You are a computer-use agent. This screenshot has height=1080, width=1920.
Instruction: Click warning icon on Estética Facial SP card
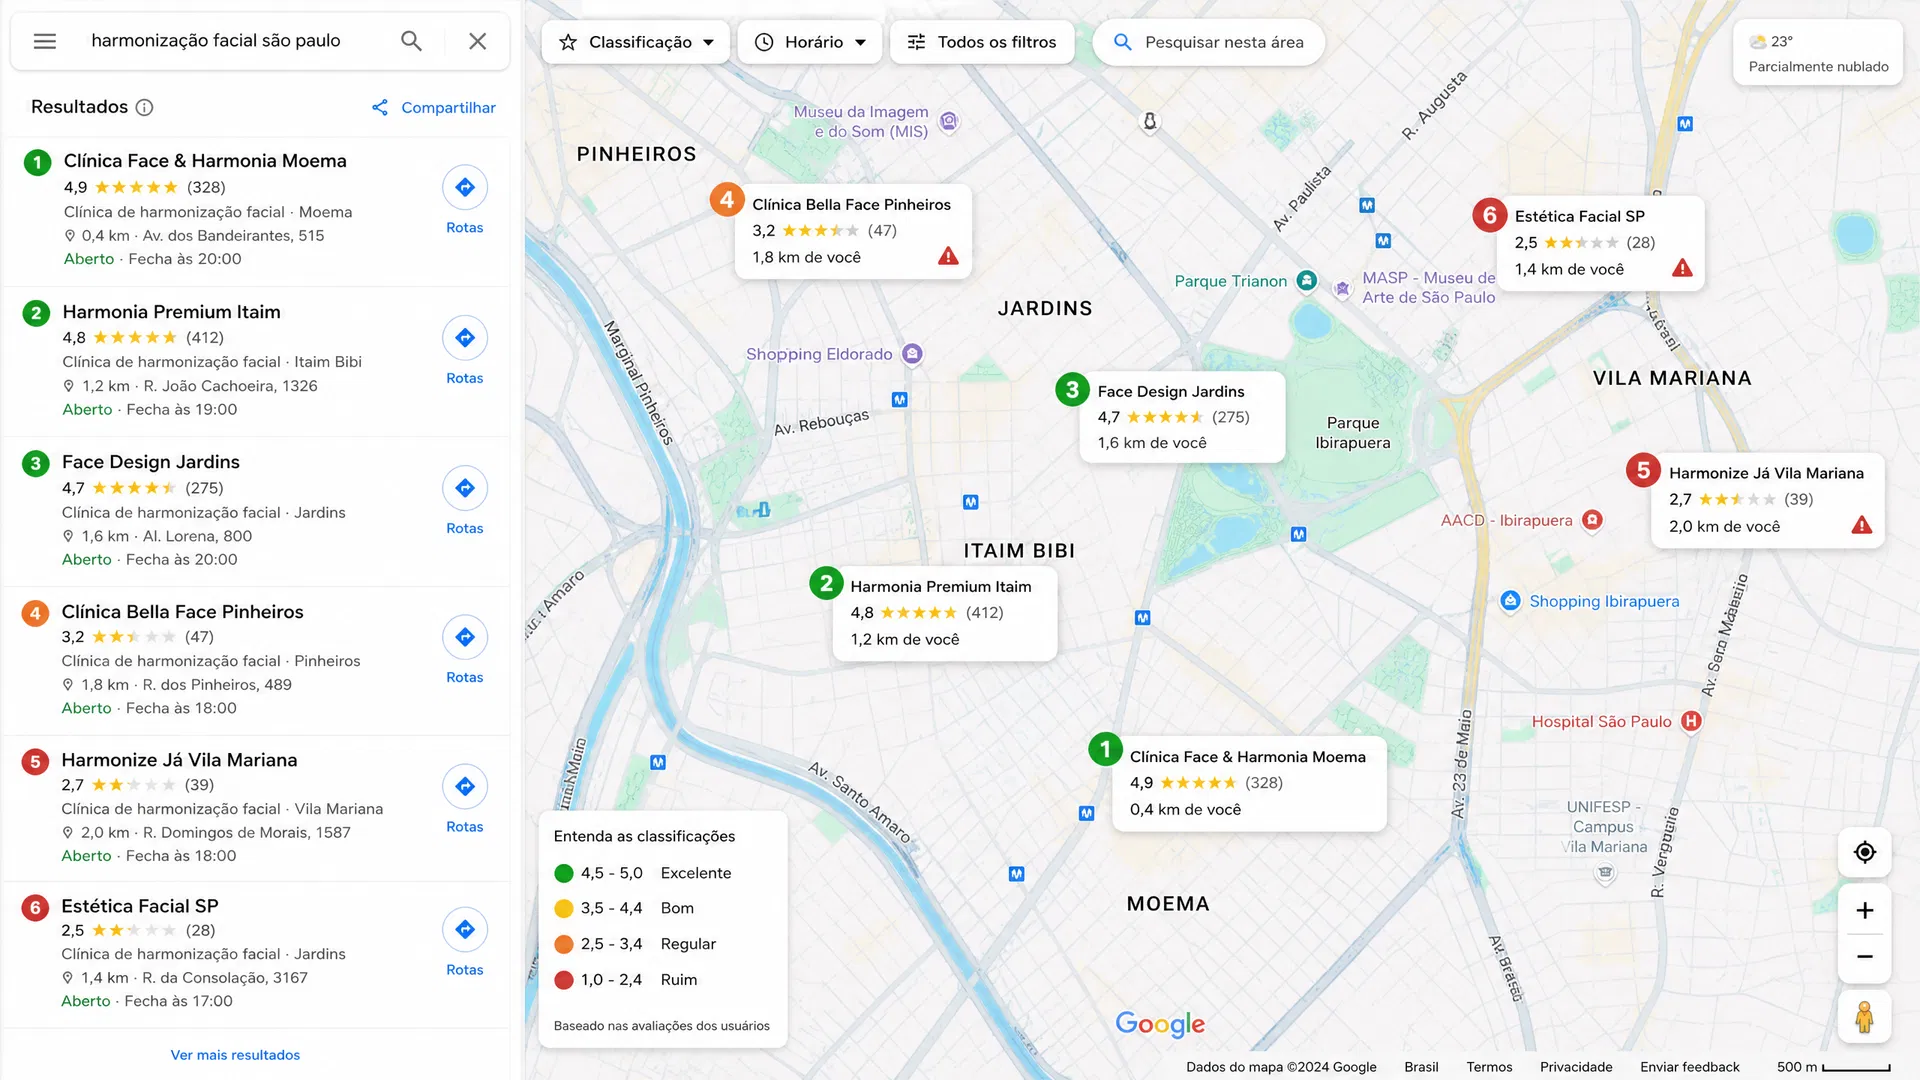point(1683,268)
